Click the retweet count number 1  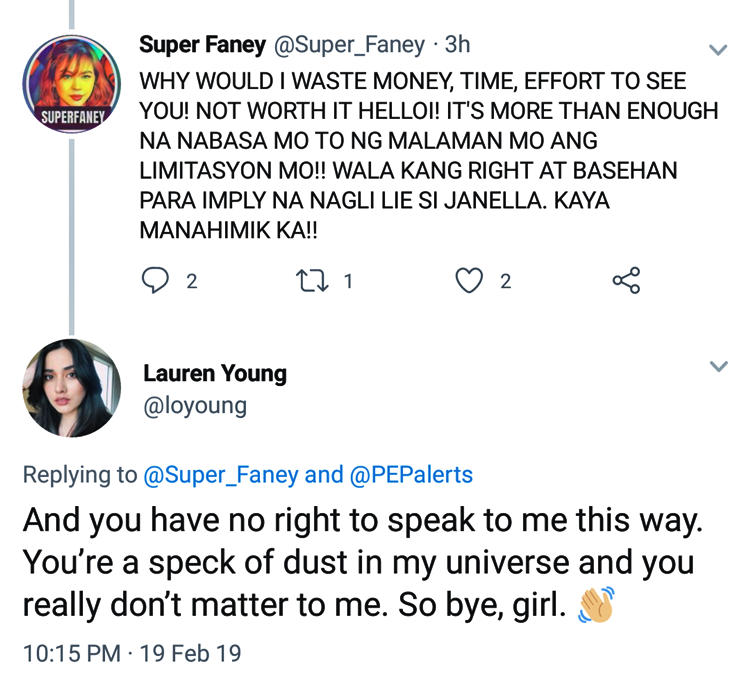click(348, 281)
